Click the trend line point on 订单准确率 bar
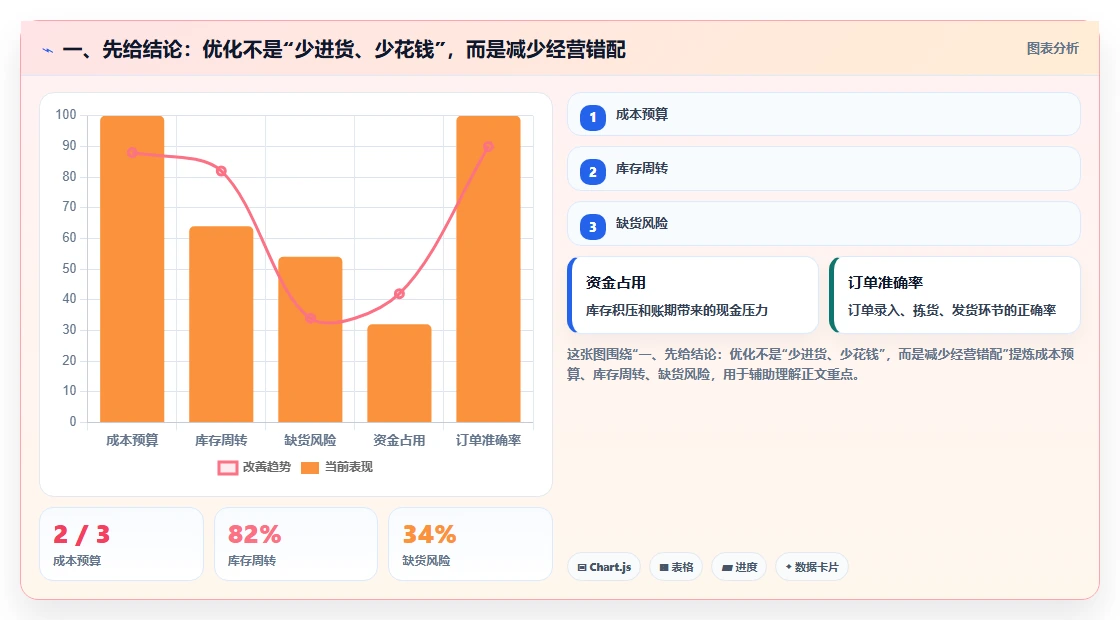 point(489,146)
